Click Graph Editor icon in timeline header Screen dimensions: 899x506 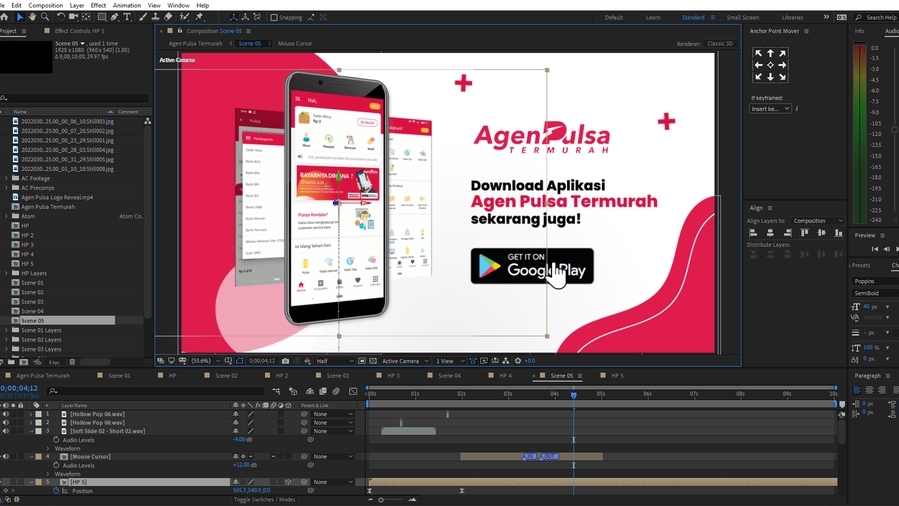(x=353, y=391)
